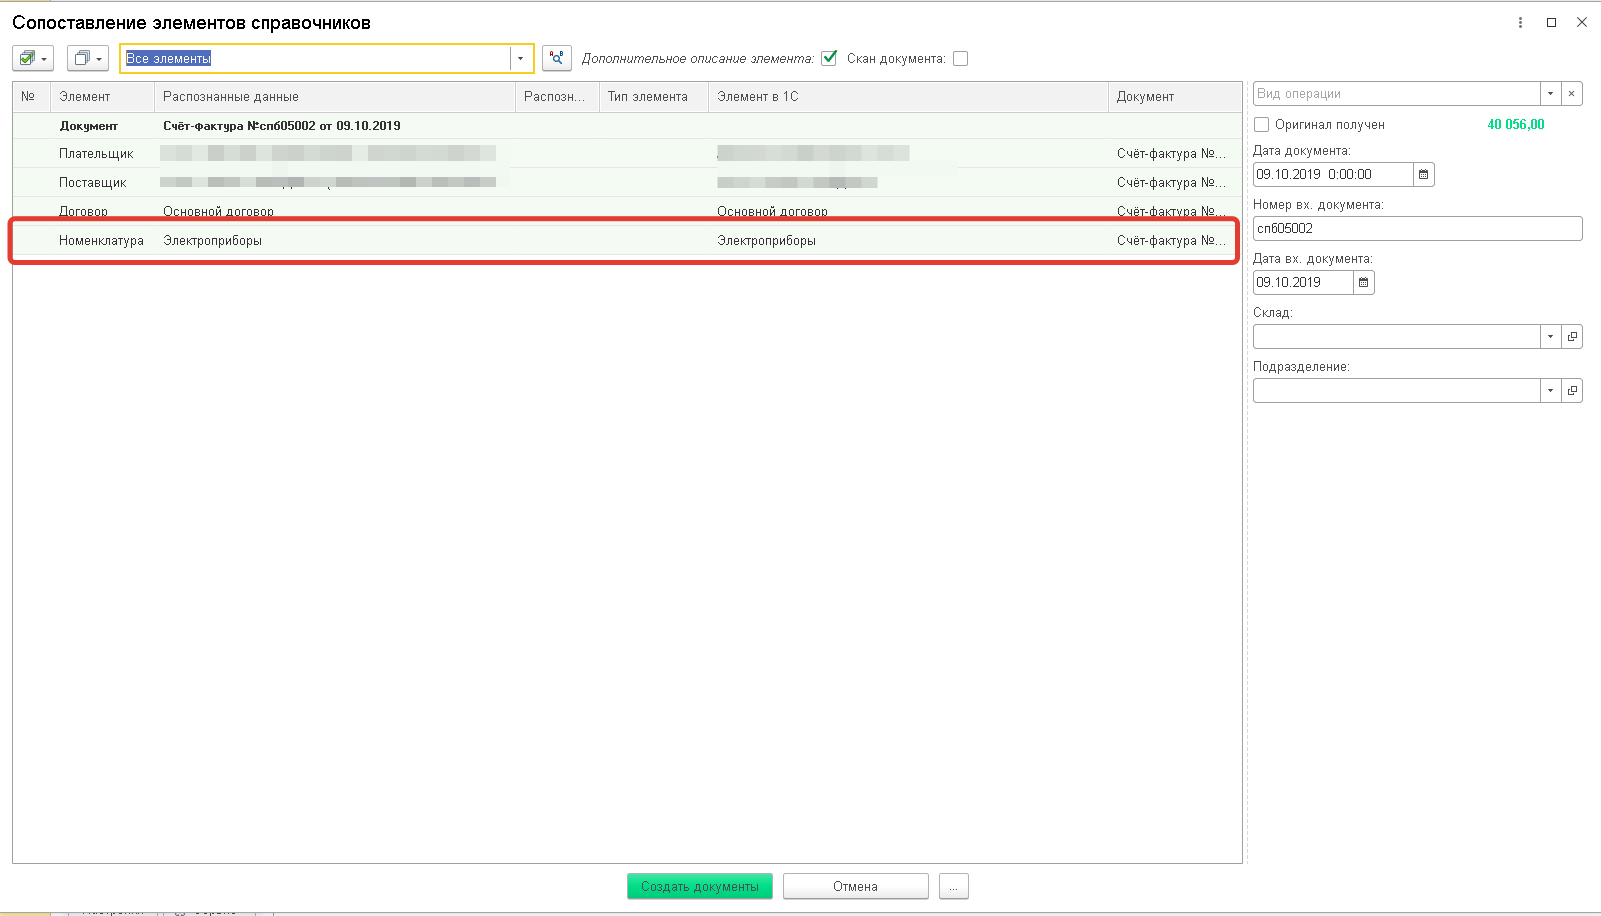This screenshot has height=916, width=1601.
Task: Expand the Вид операции dropdown arrow
Action: click(1551, 94)
